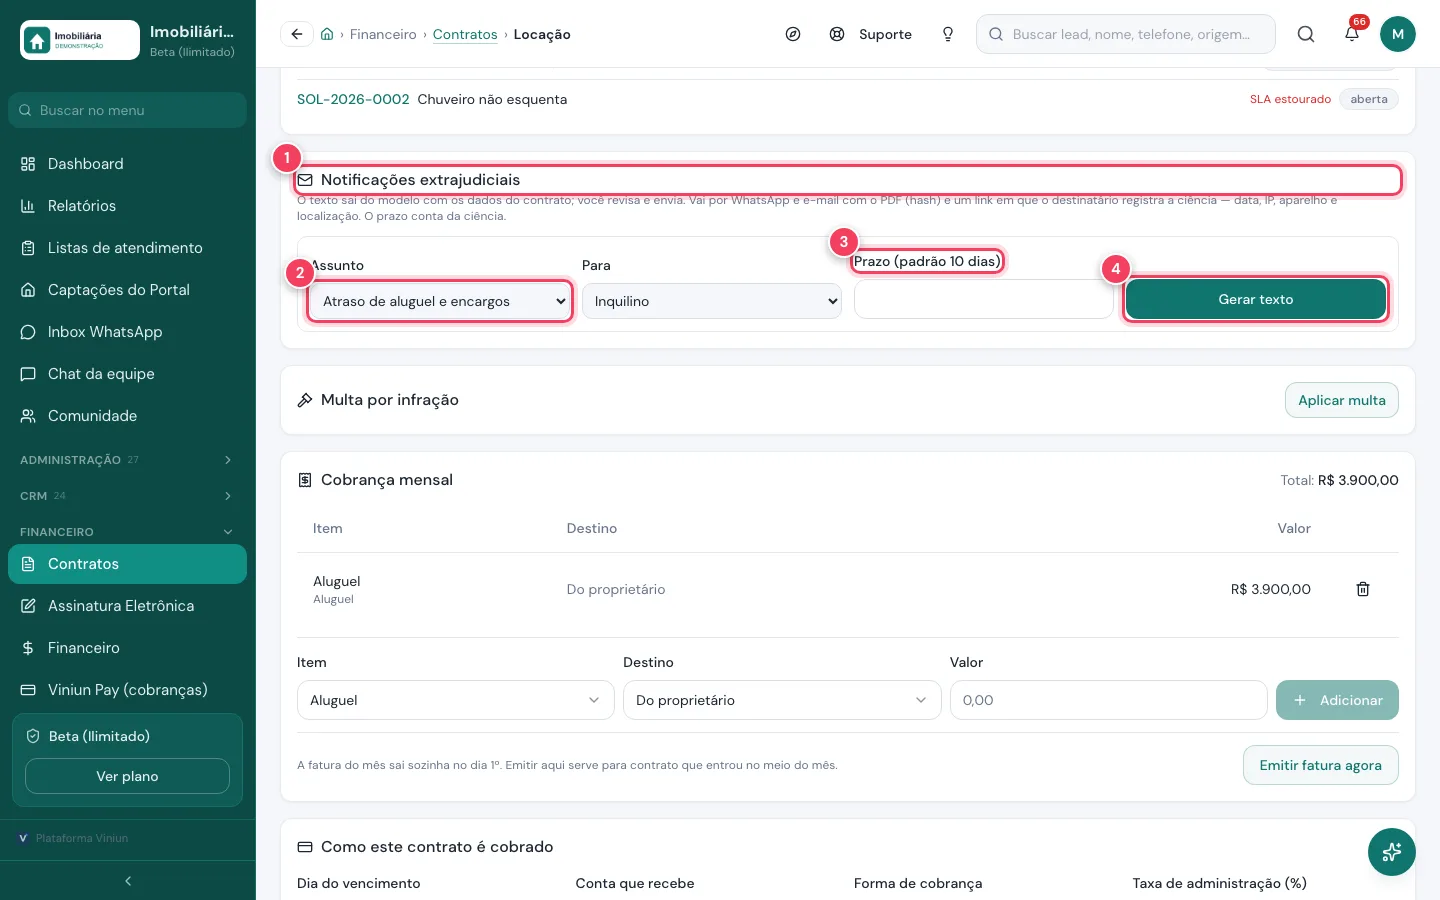The image size is (1440, 900).
Task: Go to Listas de atendimento
Action: coord(127,248)
